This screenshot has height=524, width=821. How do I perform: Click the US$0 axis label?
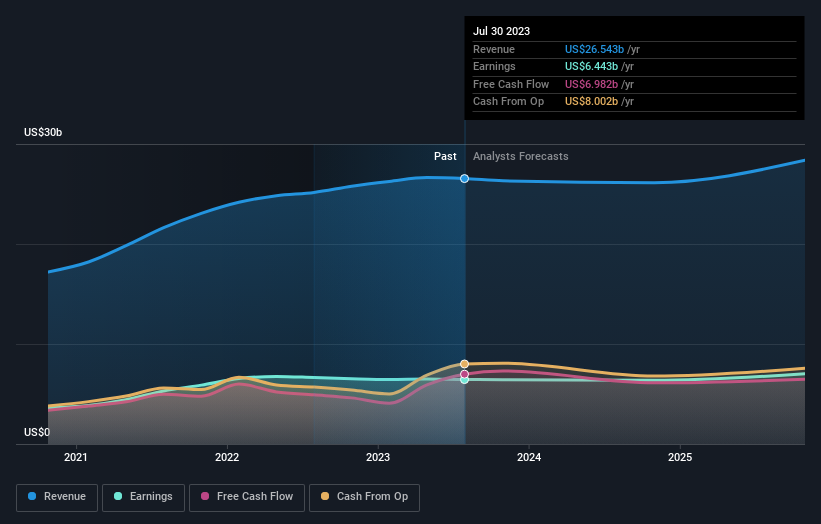pos(37,432)
